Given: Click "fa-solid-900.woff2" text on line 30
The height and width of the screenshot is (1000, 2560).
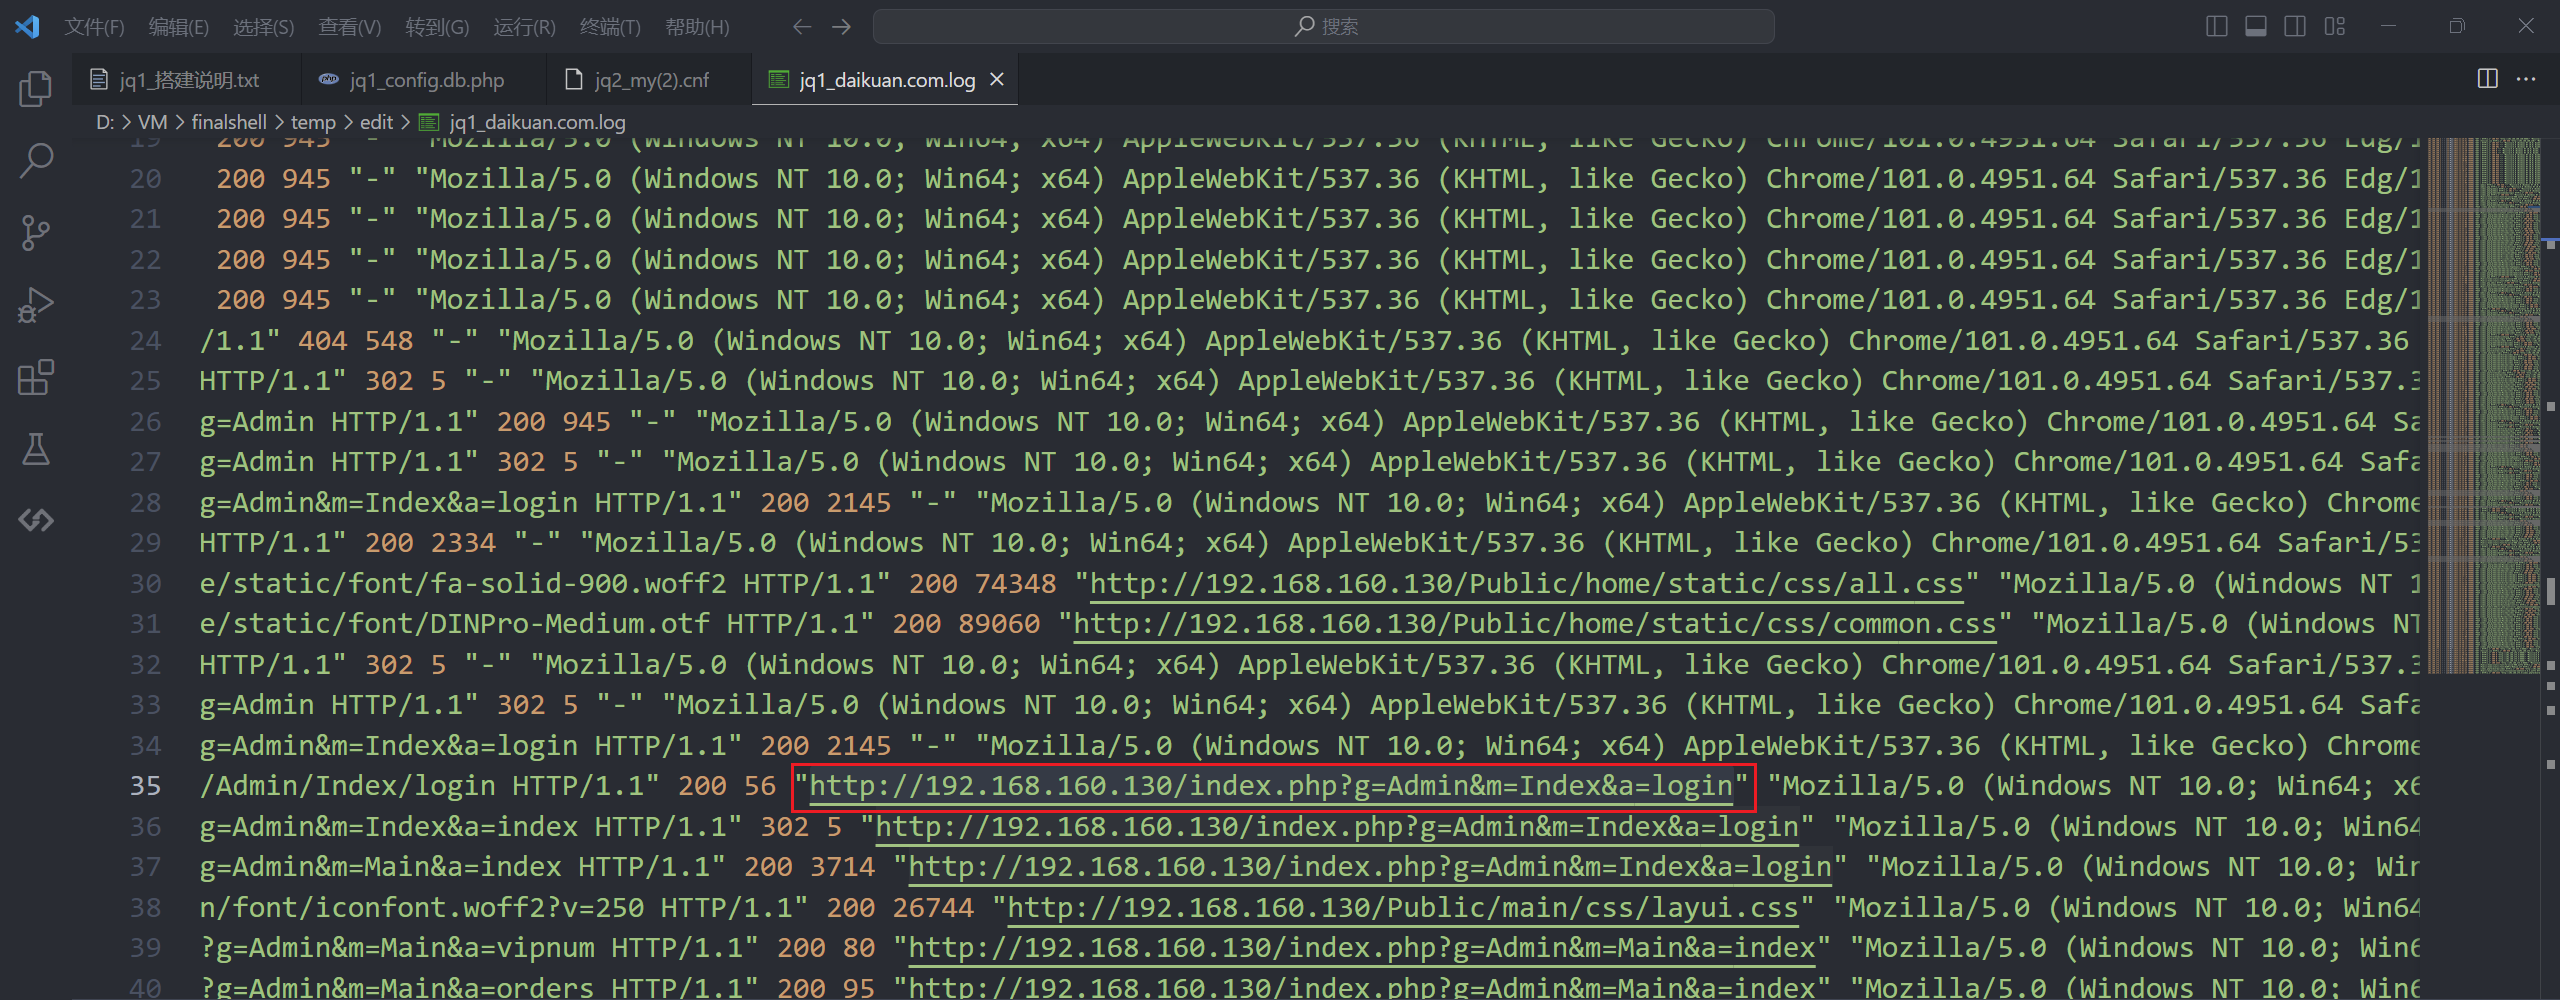Looking at the screenshot, I should tap(578, 583).
